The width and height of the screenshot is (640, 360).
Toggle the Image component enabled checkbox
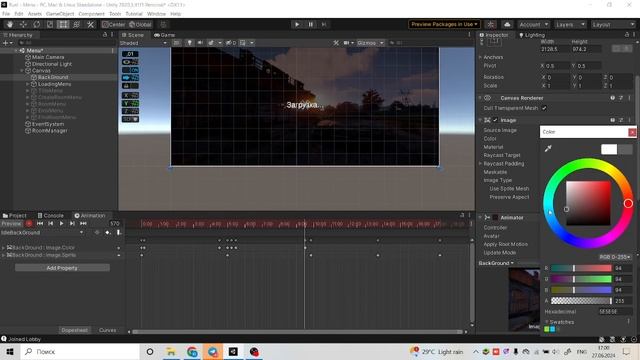(x=495, y=120)
